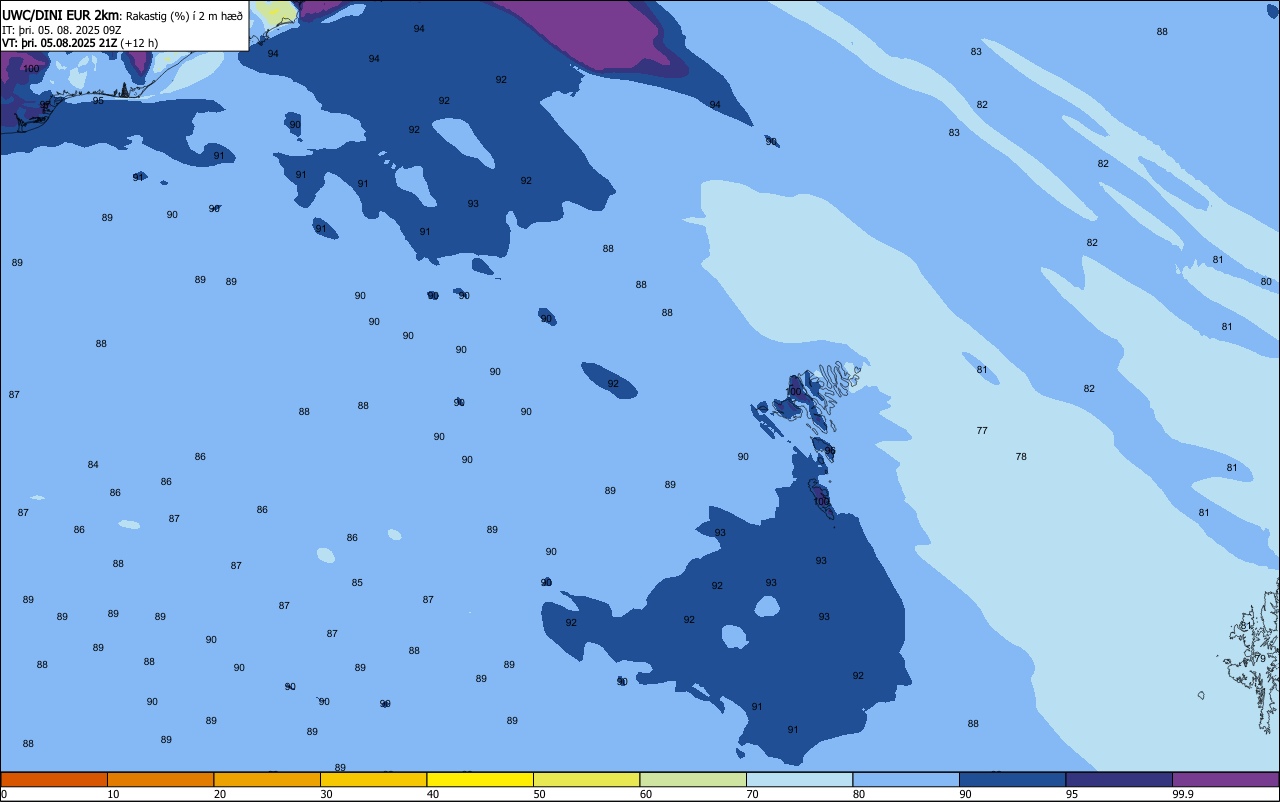
Task: Click the map value 77
Action: pos(982,431)
